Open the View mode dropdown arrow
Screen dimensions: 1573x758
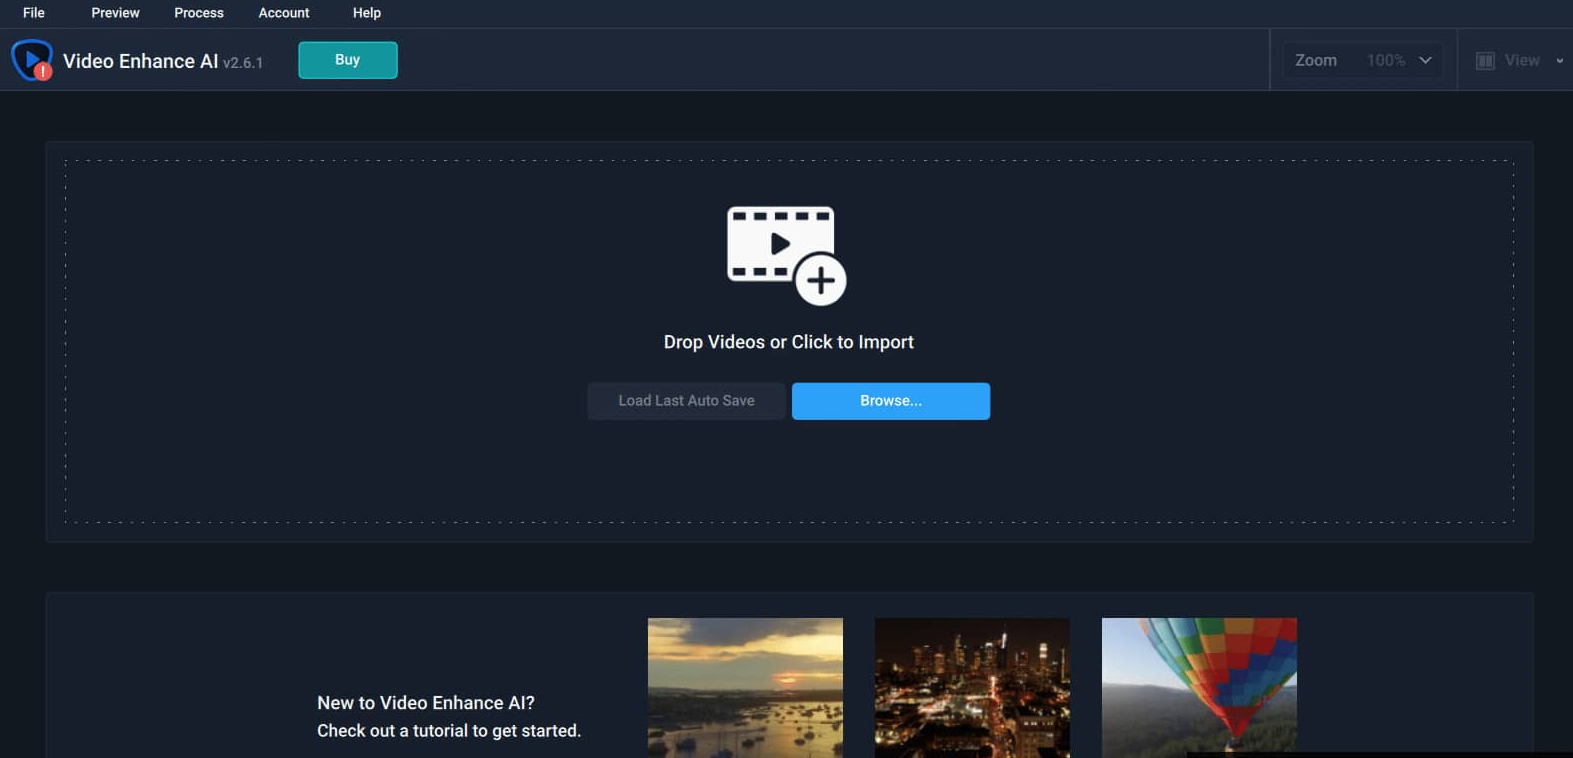tap(1559, 61)
